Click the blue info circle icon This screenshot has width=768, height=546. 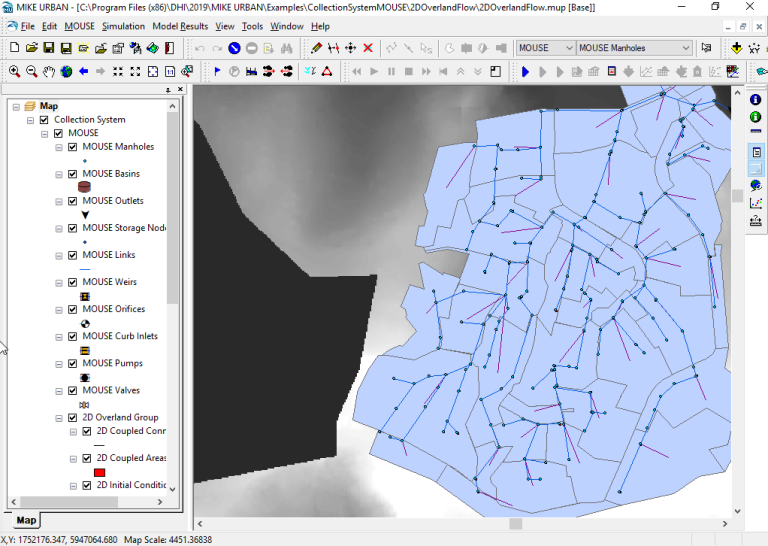(755, 99)
